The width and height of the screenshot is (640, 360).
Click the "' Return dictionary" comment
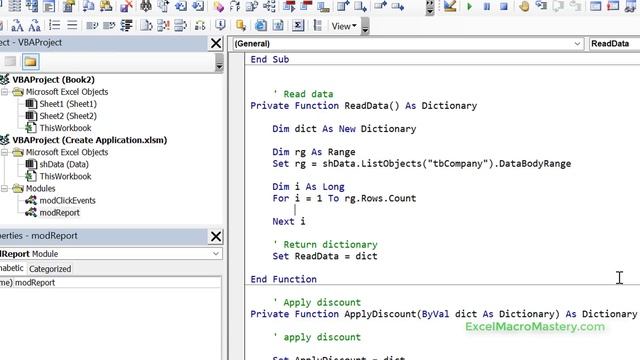point(325,244)
